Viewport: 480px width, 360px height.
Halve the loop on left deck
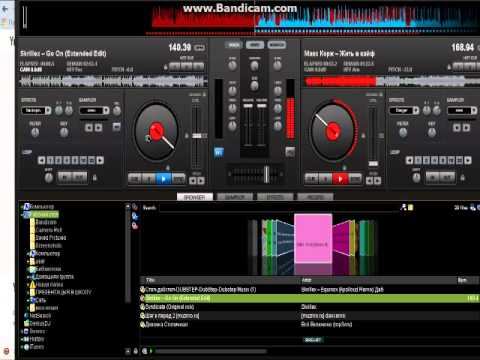[x=41, y=160]
